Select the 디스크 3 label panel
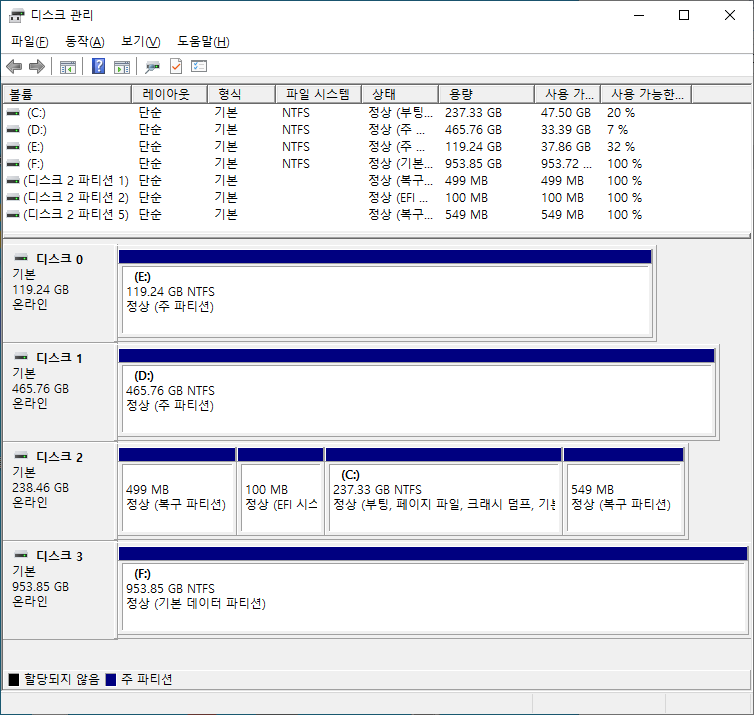 tap(59, 590)
